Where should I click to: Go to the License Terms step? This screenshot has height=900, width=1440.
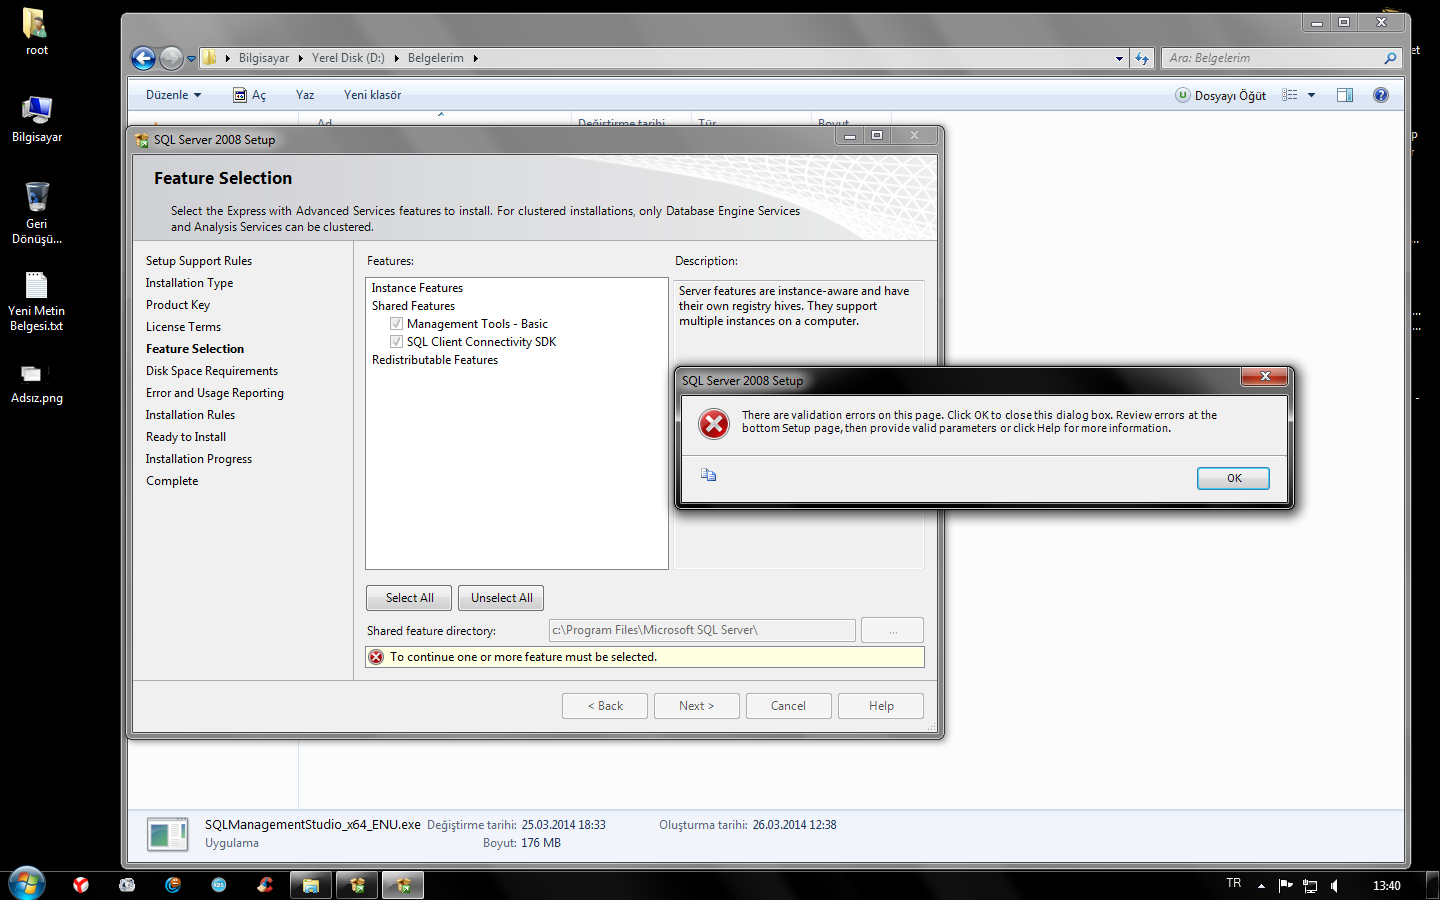183,327
